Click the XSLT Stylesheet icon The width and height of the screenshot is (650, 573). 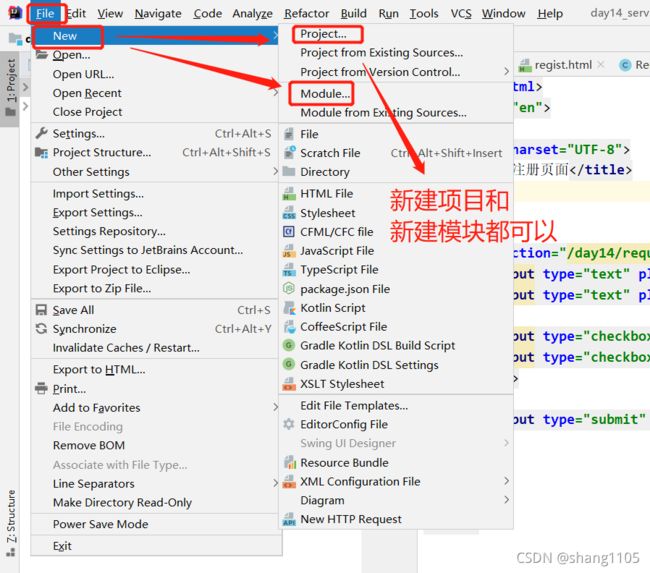coord(289,384)
